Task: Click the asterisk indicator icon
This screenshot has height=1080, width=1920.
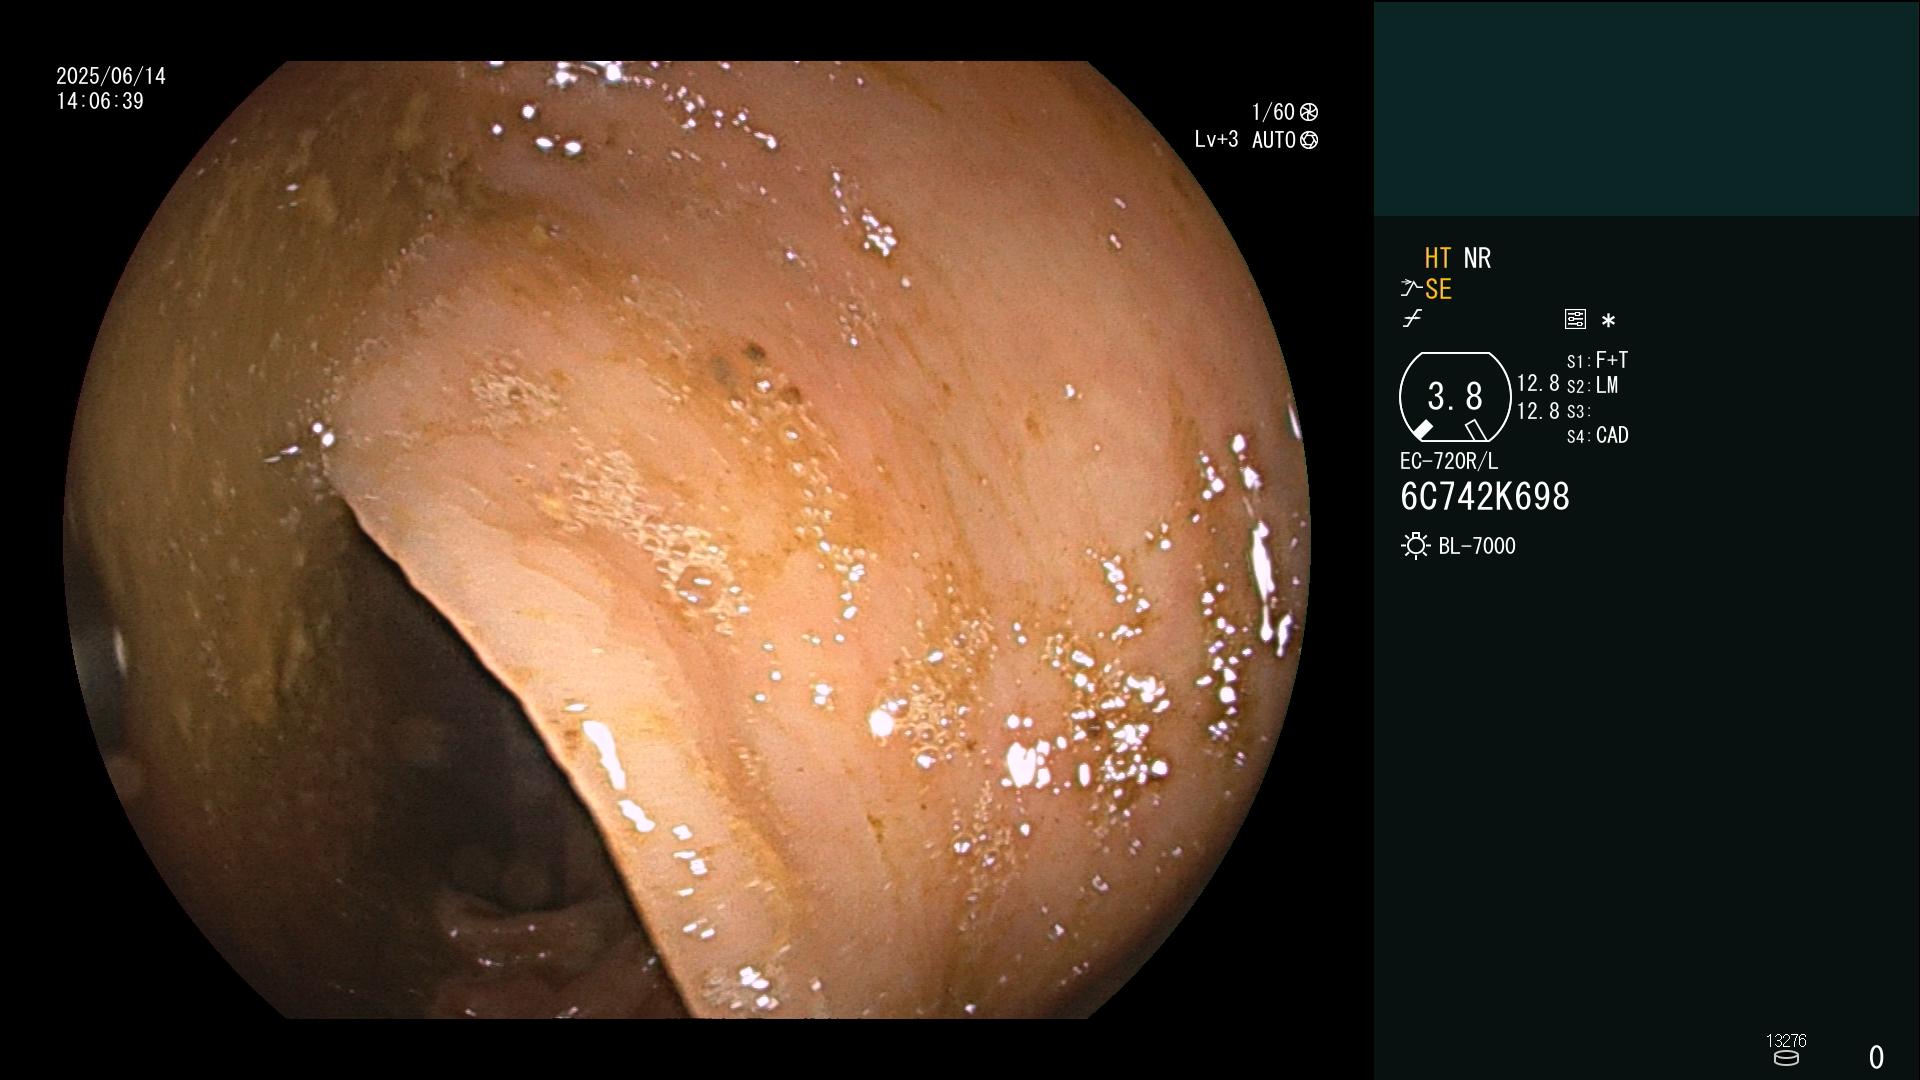Action: [1608, 321]
